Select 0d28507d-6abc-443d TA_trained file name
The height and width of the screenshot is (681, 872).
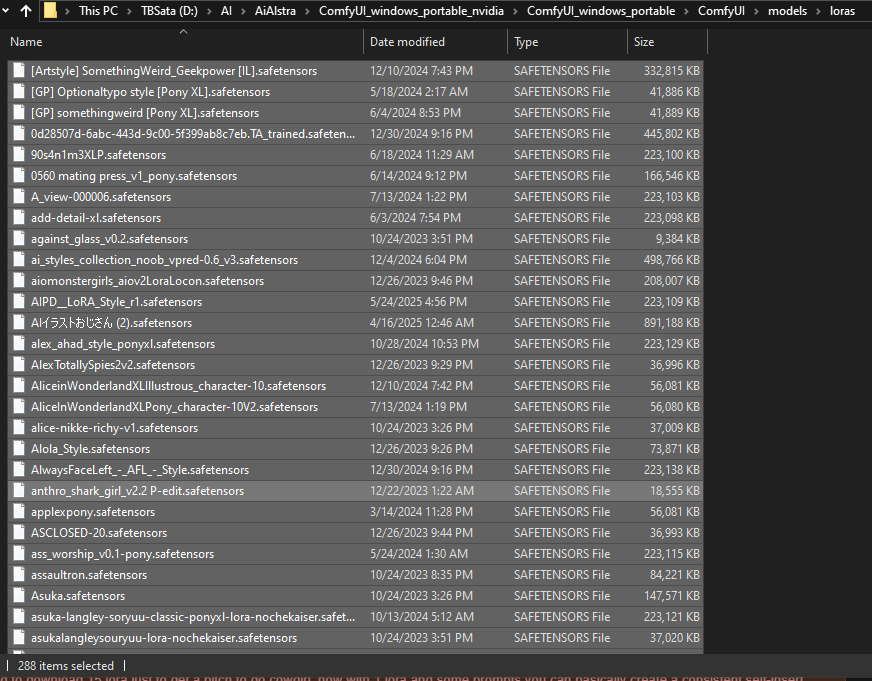tap(192, 134)
